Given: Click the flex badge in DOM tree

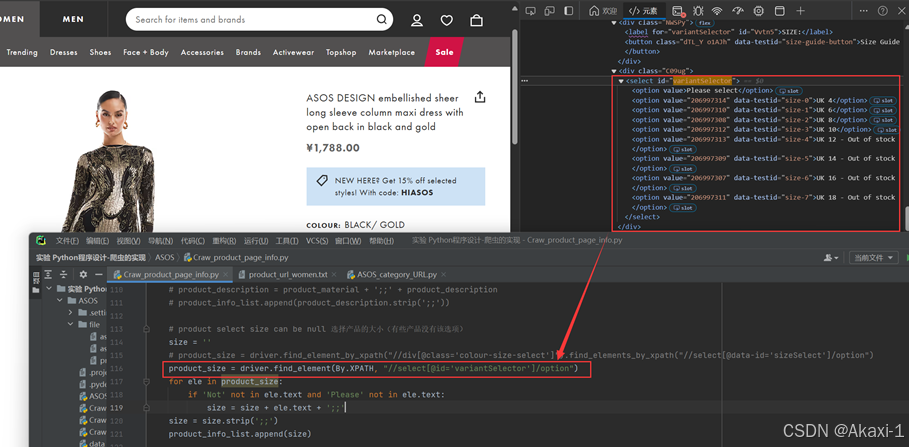Looking at the screenshot, I should (704, 23).
